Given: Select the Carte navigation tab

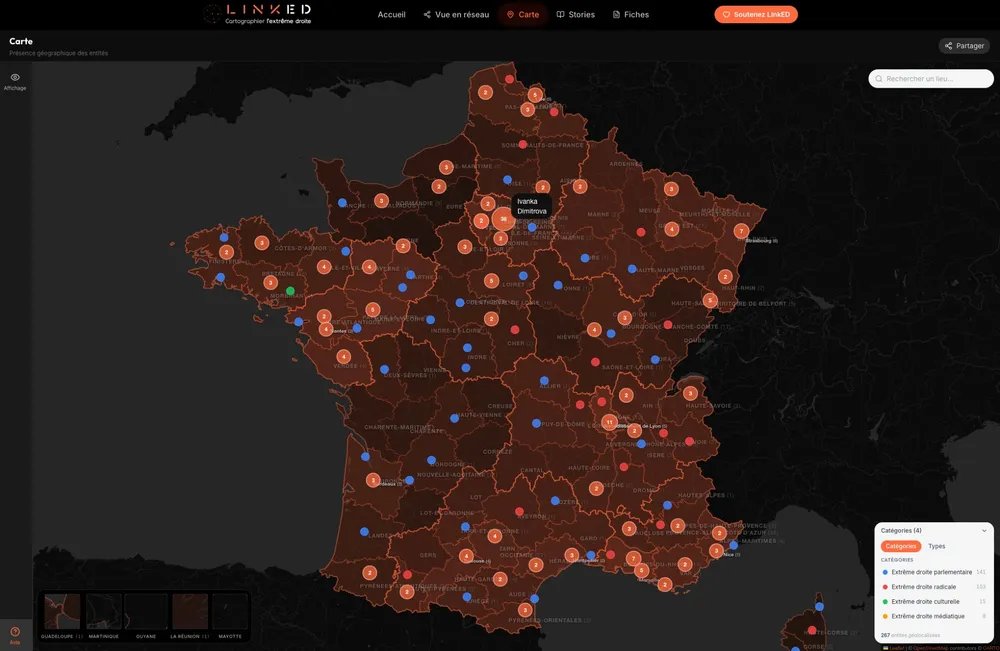Looking at the screenshot, I should click(x=522, y=14).
